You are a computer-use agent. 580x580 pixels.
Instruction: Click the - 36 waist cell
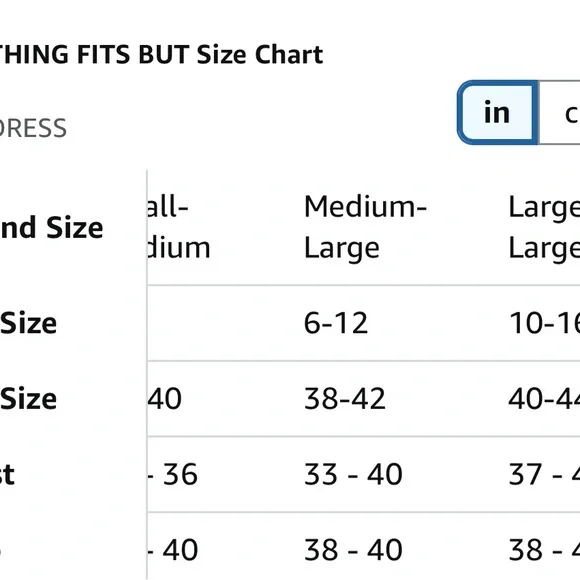coord(173,474)
